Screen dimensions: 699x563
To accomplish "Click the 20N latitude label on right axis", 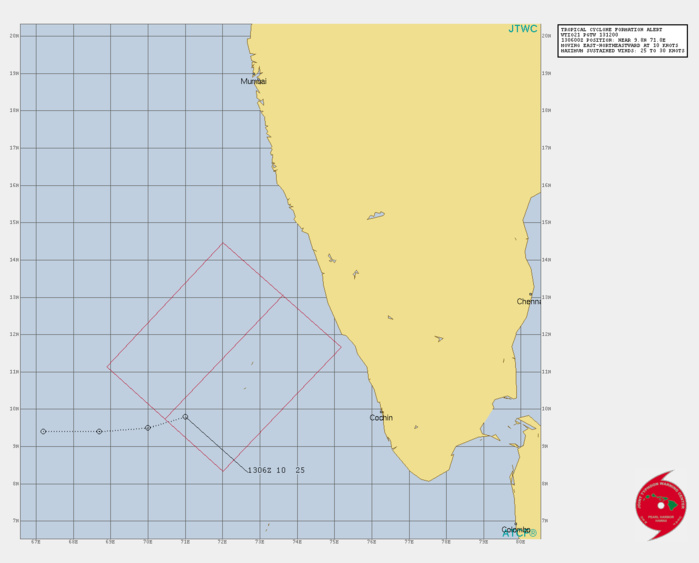I will pyautogui.click(x=546, y=36).
